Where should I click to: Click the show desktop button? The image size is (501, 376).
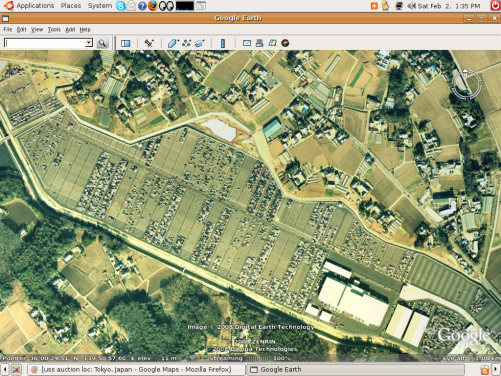tap(16, 369)
